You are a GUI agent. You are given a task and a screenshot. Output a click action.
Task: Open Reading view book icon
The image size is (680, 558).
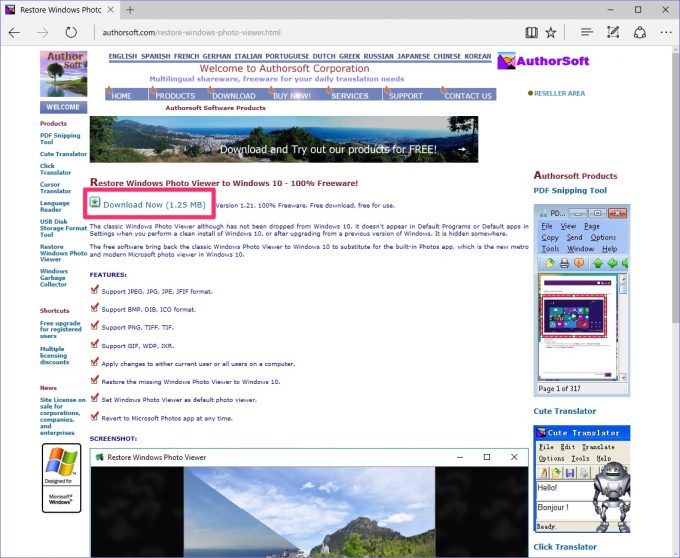[x=531, y=33]
